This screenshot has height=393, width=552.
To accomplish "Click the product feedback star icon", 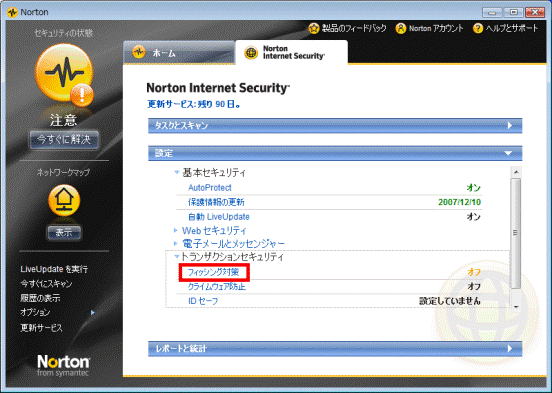I will pos(314,29).
